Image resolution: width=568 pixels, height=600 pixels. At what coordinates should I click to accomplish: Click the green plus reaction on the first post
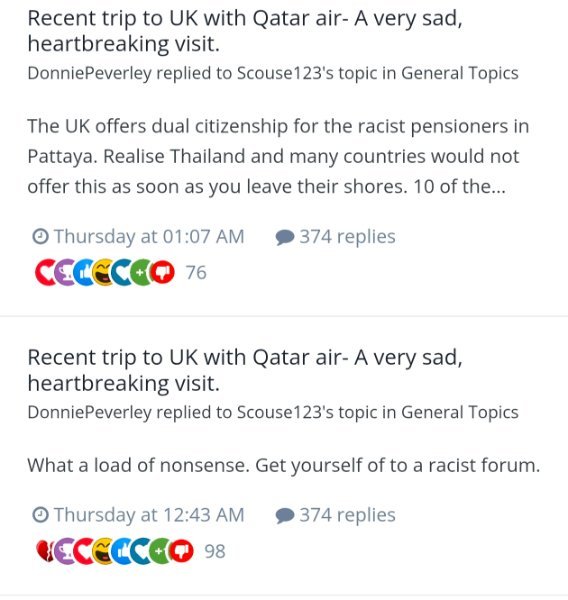[x=140, y=272]
